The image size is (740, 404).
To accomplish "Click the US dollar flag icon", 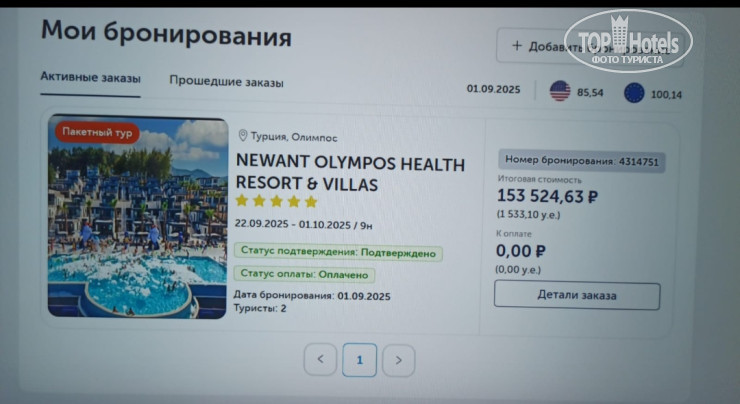I will point(560,91).
